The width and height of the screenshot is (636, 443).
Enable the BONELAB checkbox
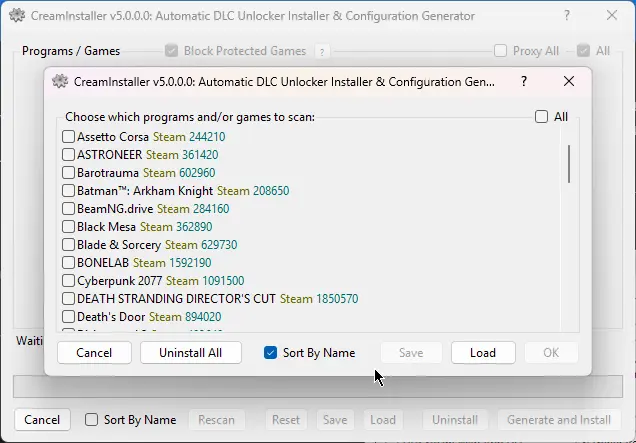pos(68,262)
